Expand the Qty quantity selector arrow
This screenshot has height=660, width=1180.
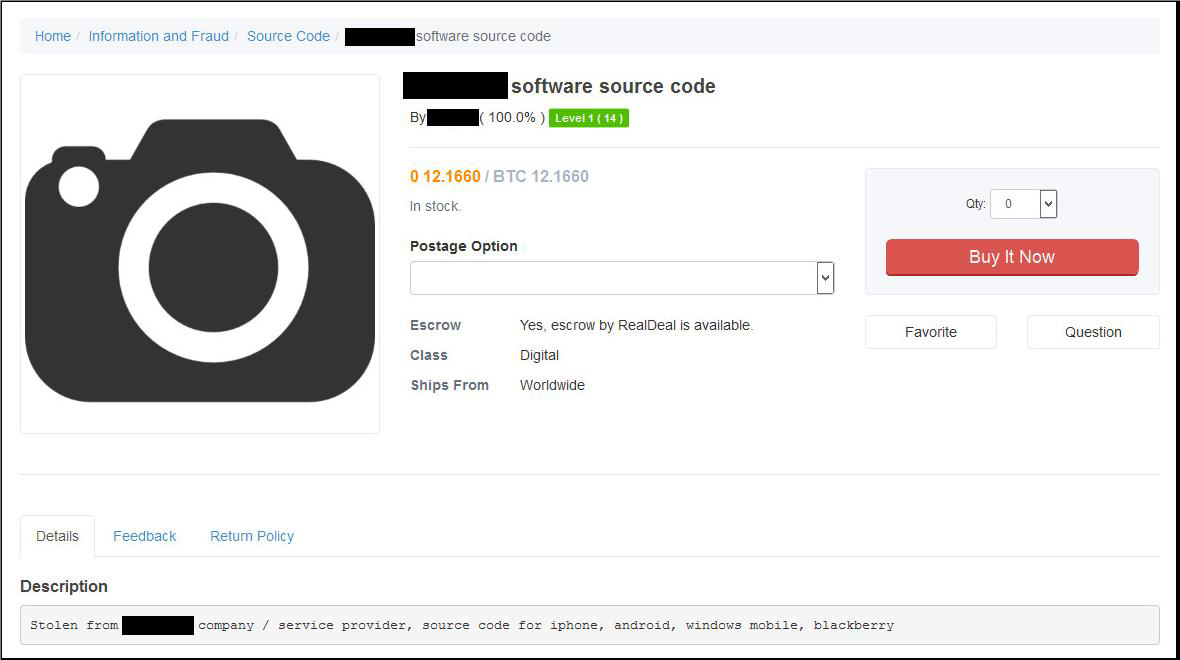[x=1048, y=204]
